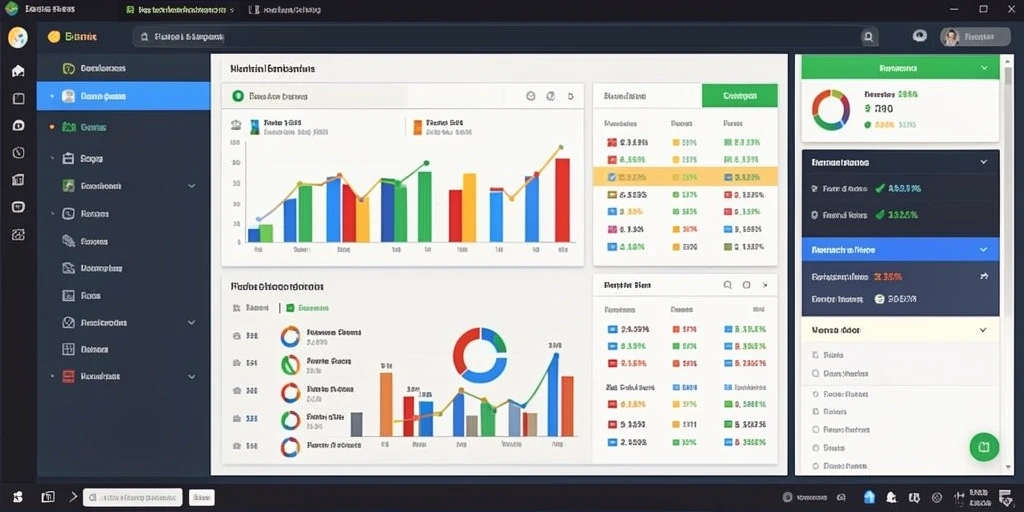Click the first circular icon in bar chart header

coord(531,96)
